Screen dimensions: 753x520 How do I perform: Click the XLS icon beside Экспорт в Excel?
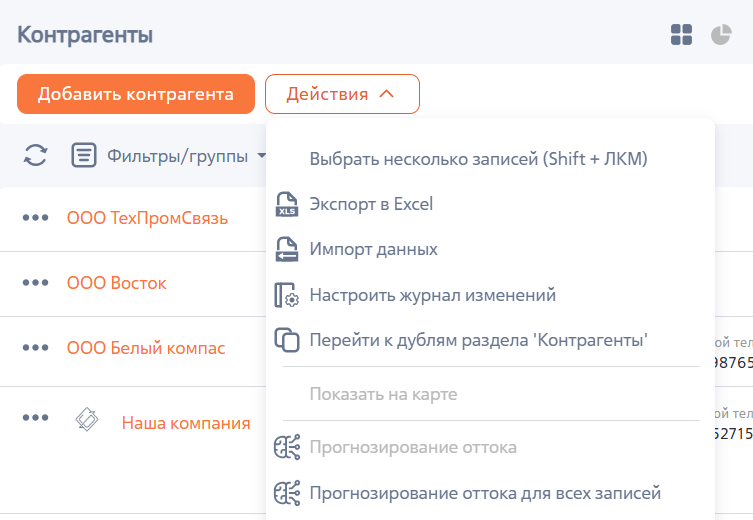pyautogui.click(x=287, y=204)
